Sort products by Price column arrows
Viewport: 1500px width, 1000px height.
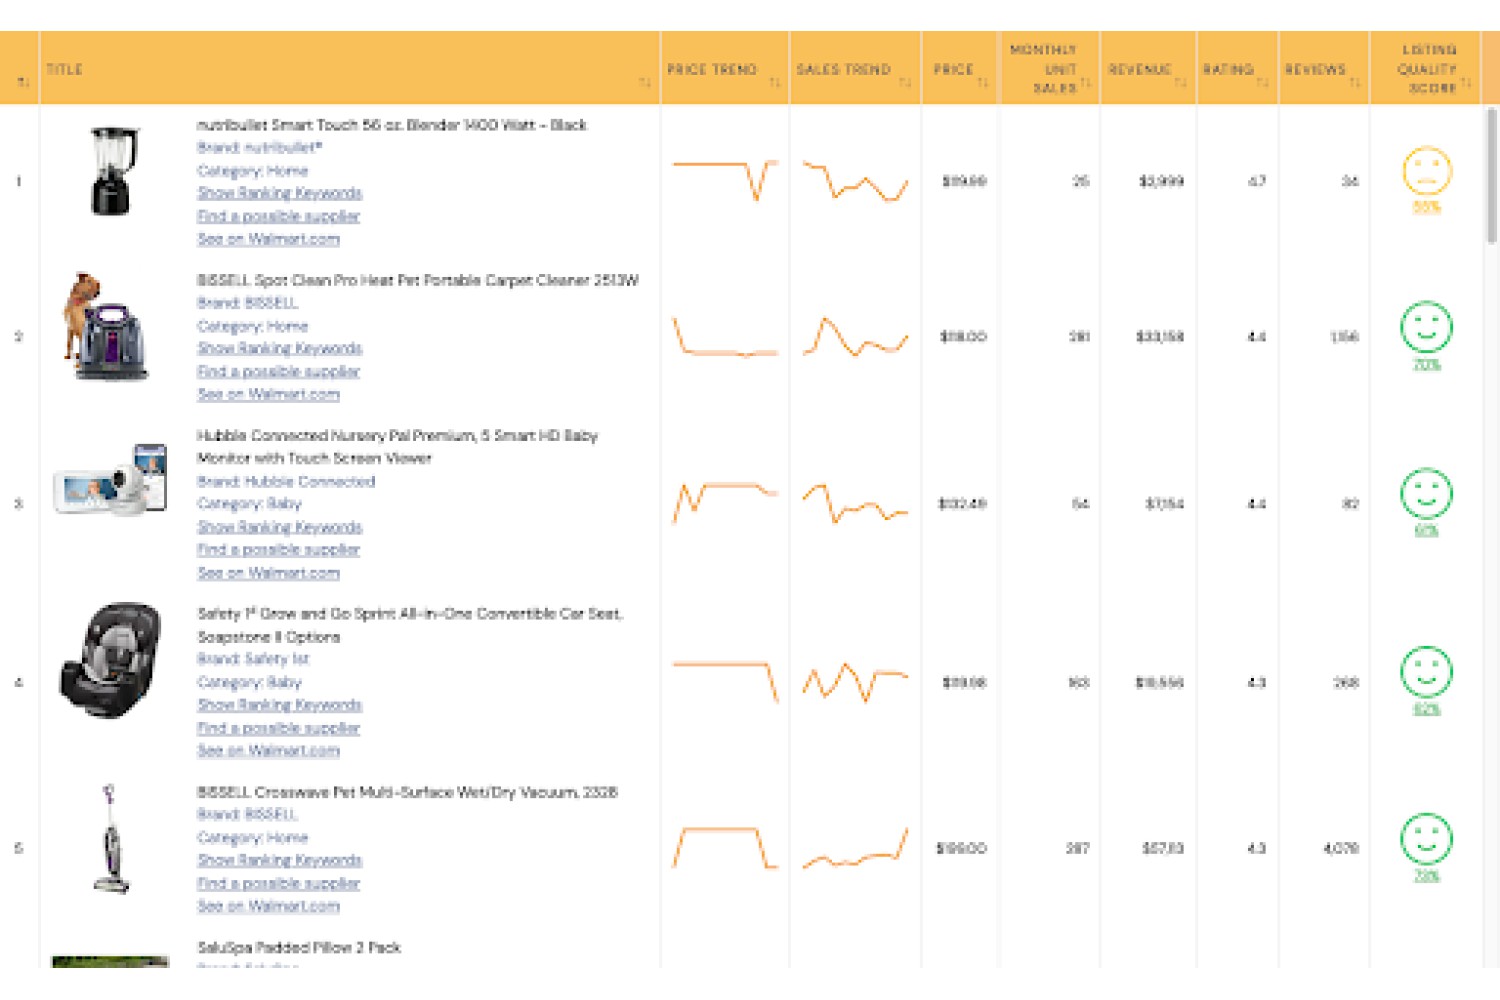pyautogui.click(x=982, y=82)
